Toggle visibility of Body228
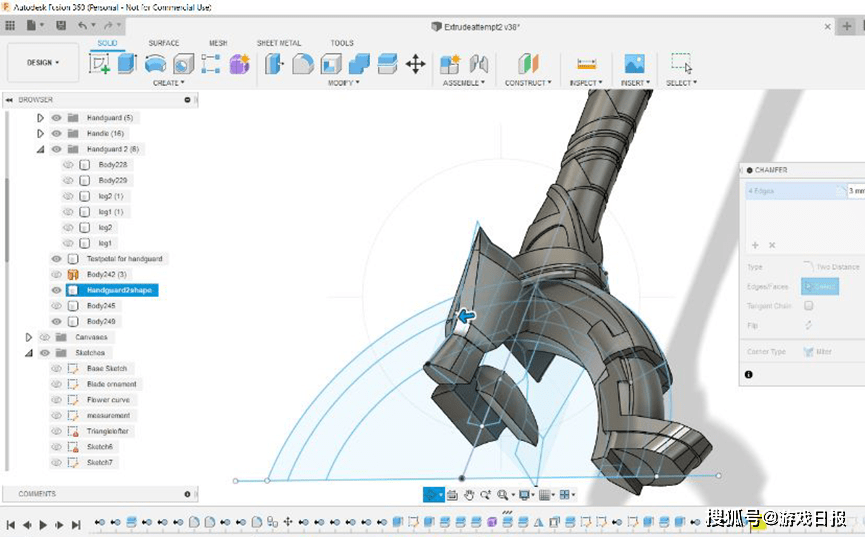865x537 pixels. click(69, 165)
